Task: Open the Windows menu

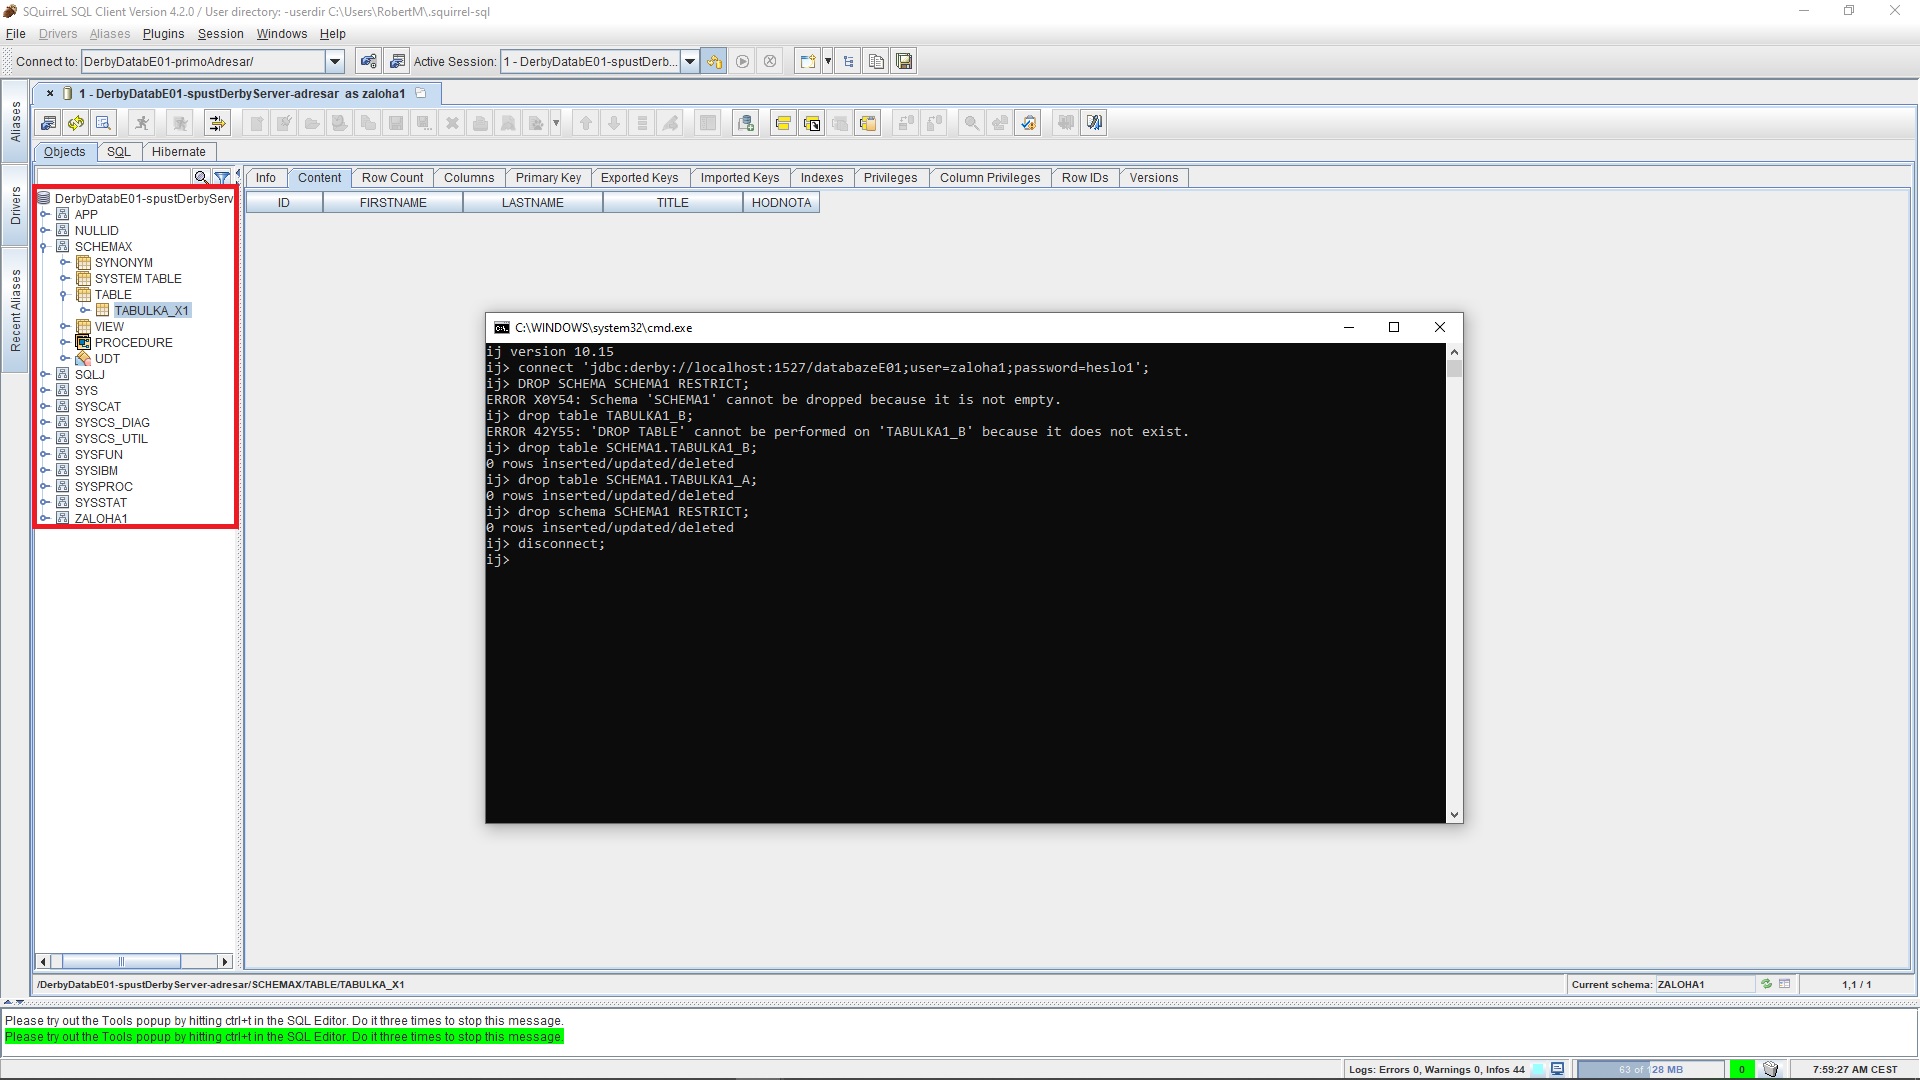Action: point(281,33)
